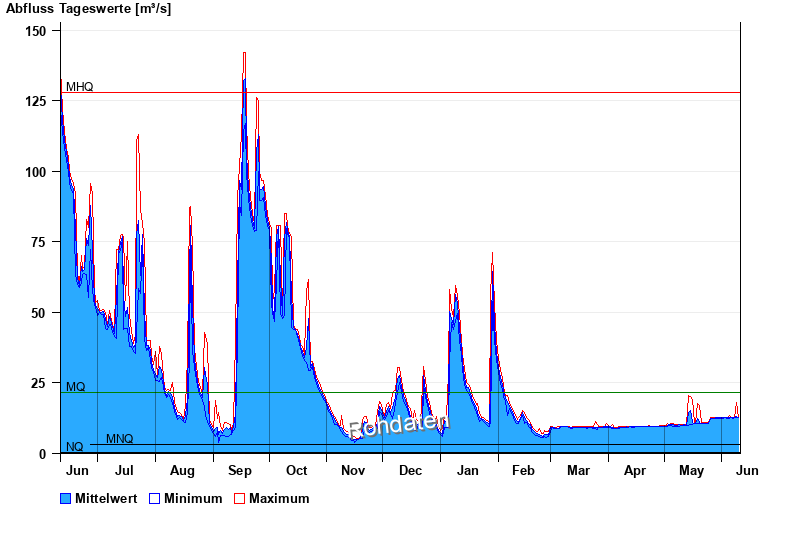Viewport: 800px width, 550px height.
Task: Select the Jan month label on the x-axis
Action: (467, 470)
